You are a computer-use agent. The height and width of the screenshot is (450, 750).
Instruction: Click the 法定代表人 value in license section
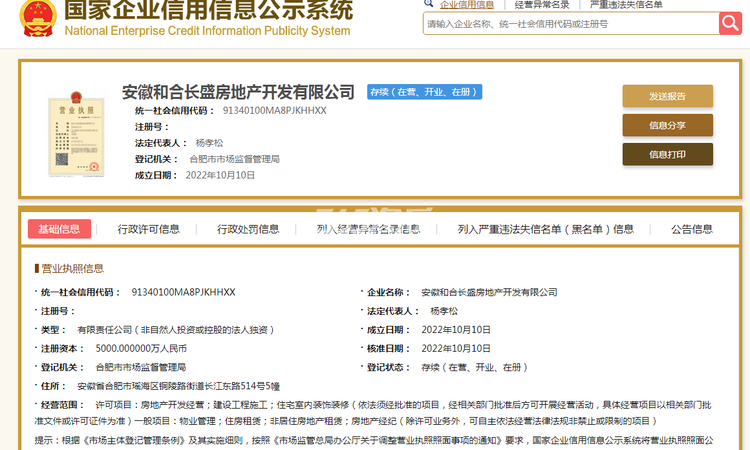click(x=444, y=311)
